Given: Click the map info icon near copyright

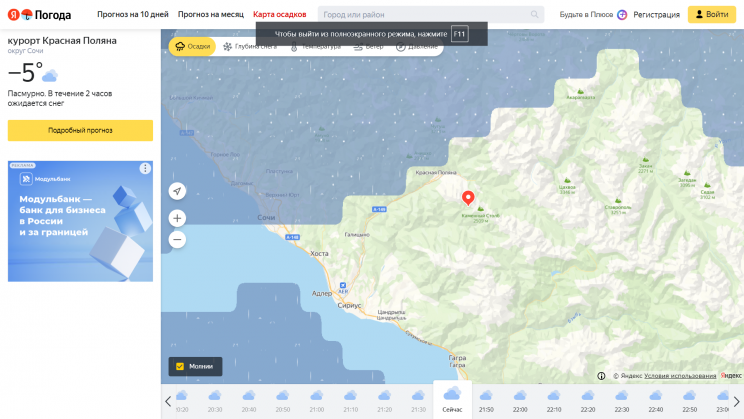Looking at the screenshot, I should (x=601, y=376).
